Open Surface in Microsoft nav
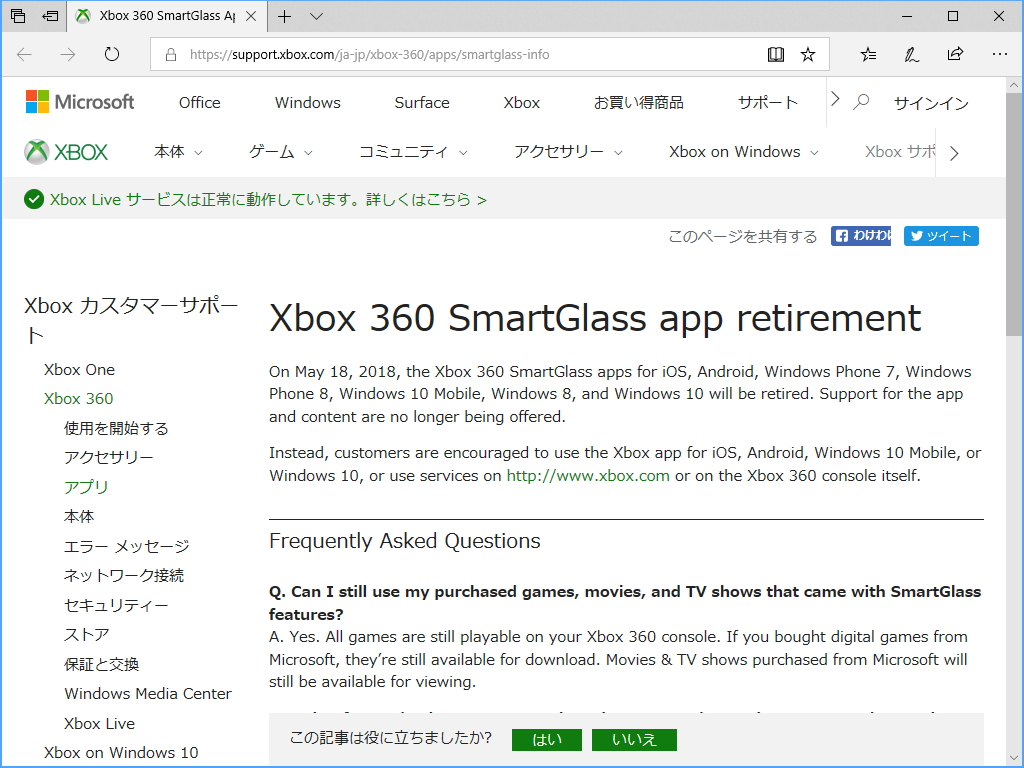The image size is (1024, 768). (422, 103)
